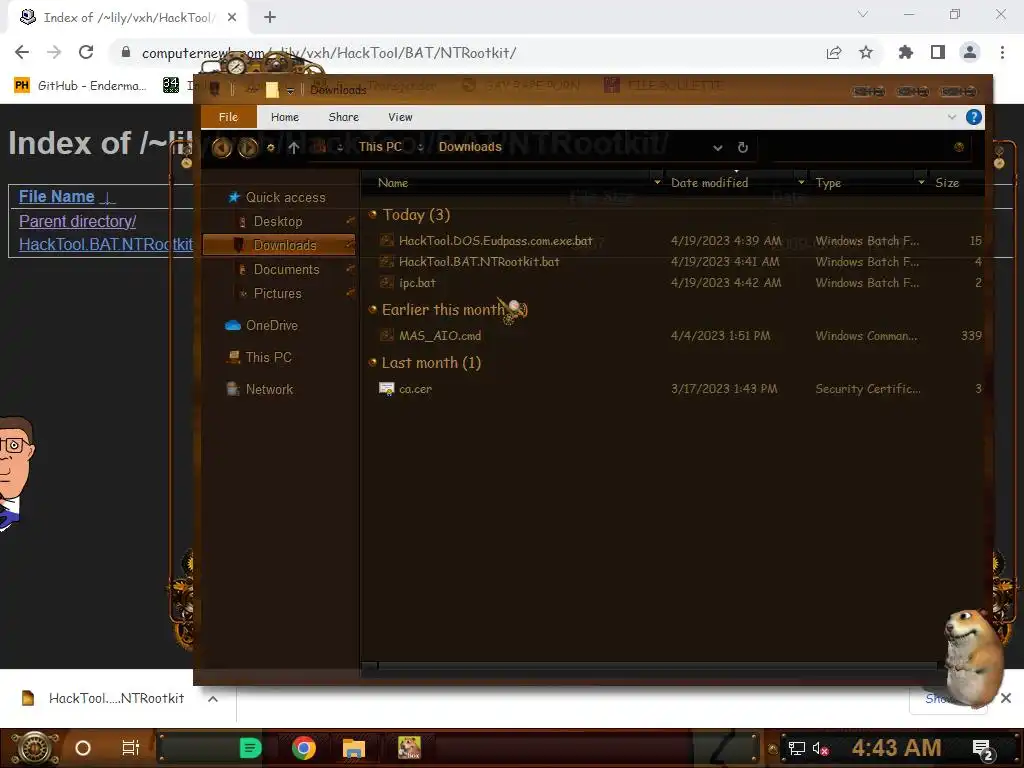
Task: Open Explorer help question mark
Action: (974, 117)
